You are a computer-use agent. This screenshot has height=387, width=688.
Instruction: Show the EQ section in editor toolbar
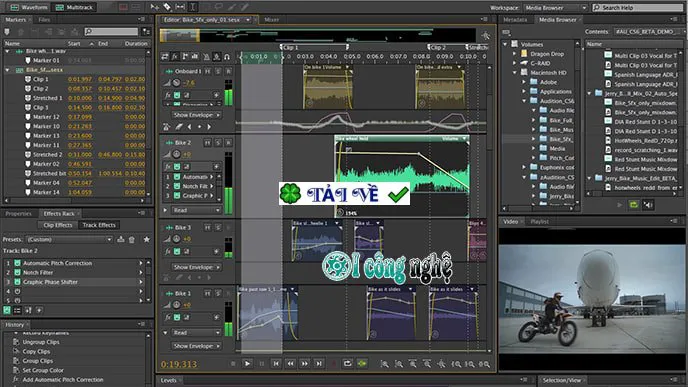pos(194,57)
